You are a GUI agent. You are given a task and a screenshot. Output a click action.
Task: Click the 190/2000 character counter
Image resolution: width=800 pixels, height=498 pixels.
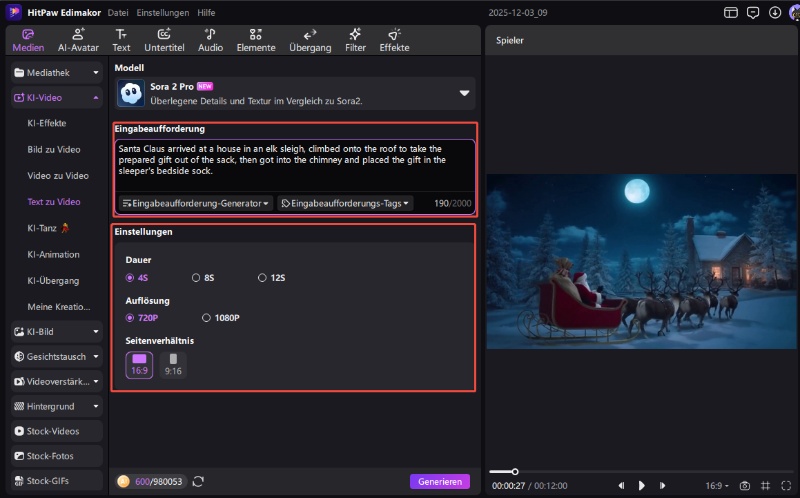453,203
